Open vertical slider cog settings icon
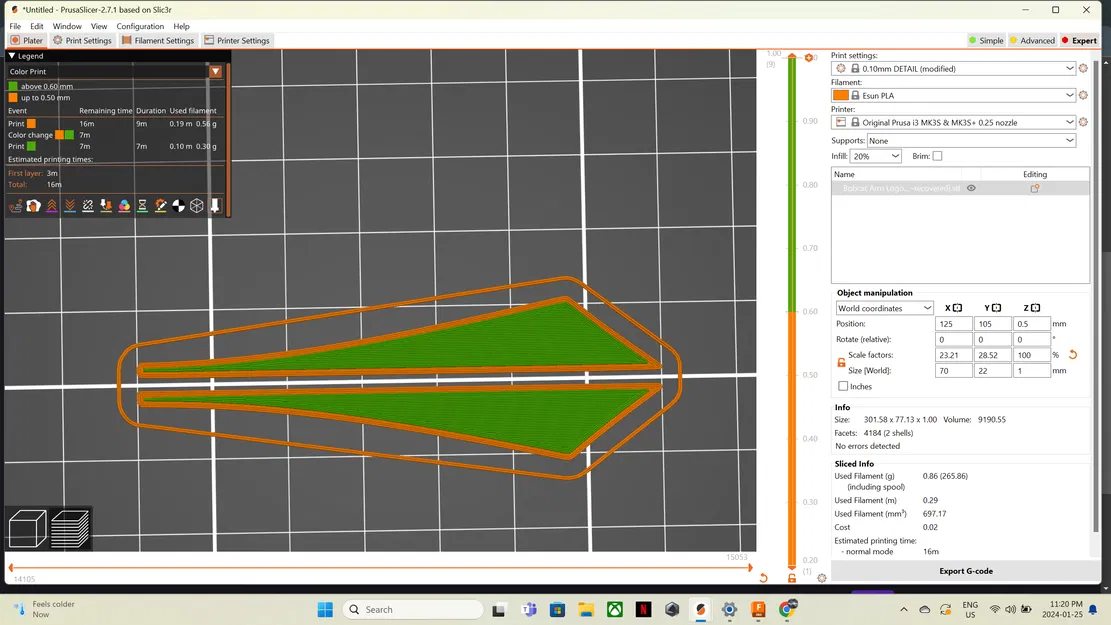1111x625 pixels. pyautogui.click(x=822, y=578)
